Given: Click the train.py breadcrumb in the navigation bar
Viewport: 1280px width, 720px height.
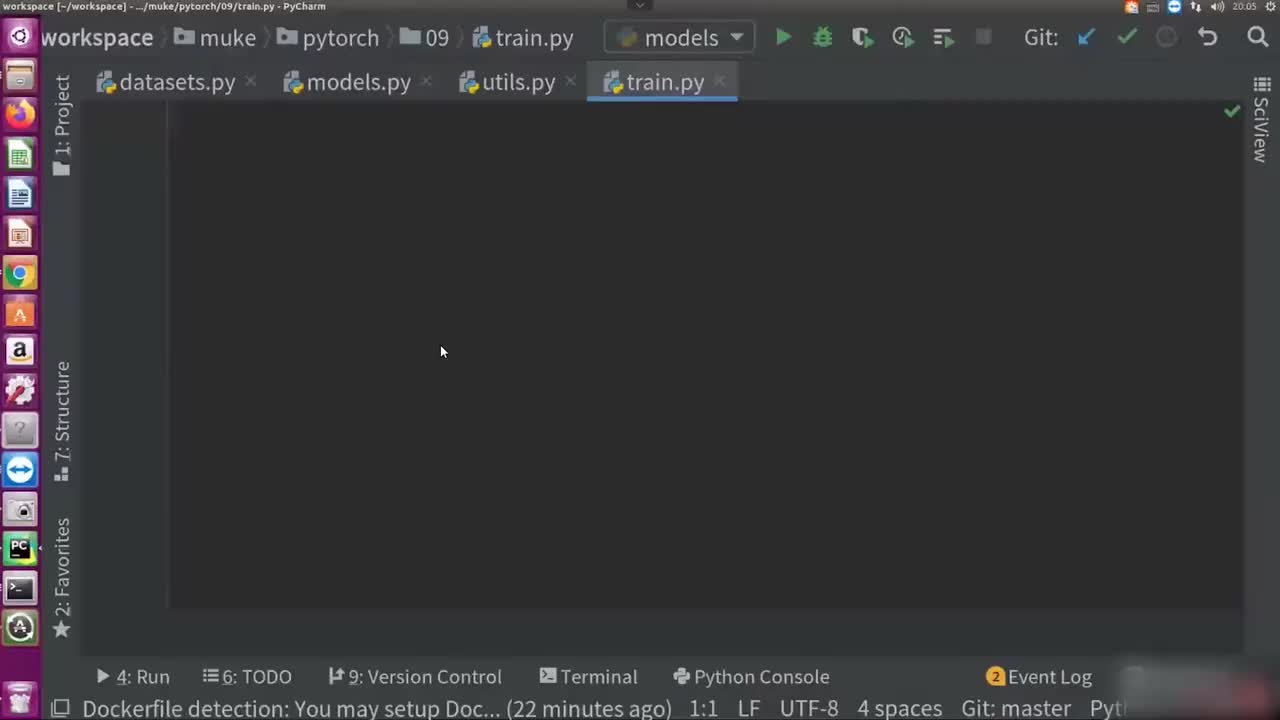Looking at the screenshot, I should [x=523, y=38].
